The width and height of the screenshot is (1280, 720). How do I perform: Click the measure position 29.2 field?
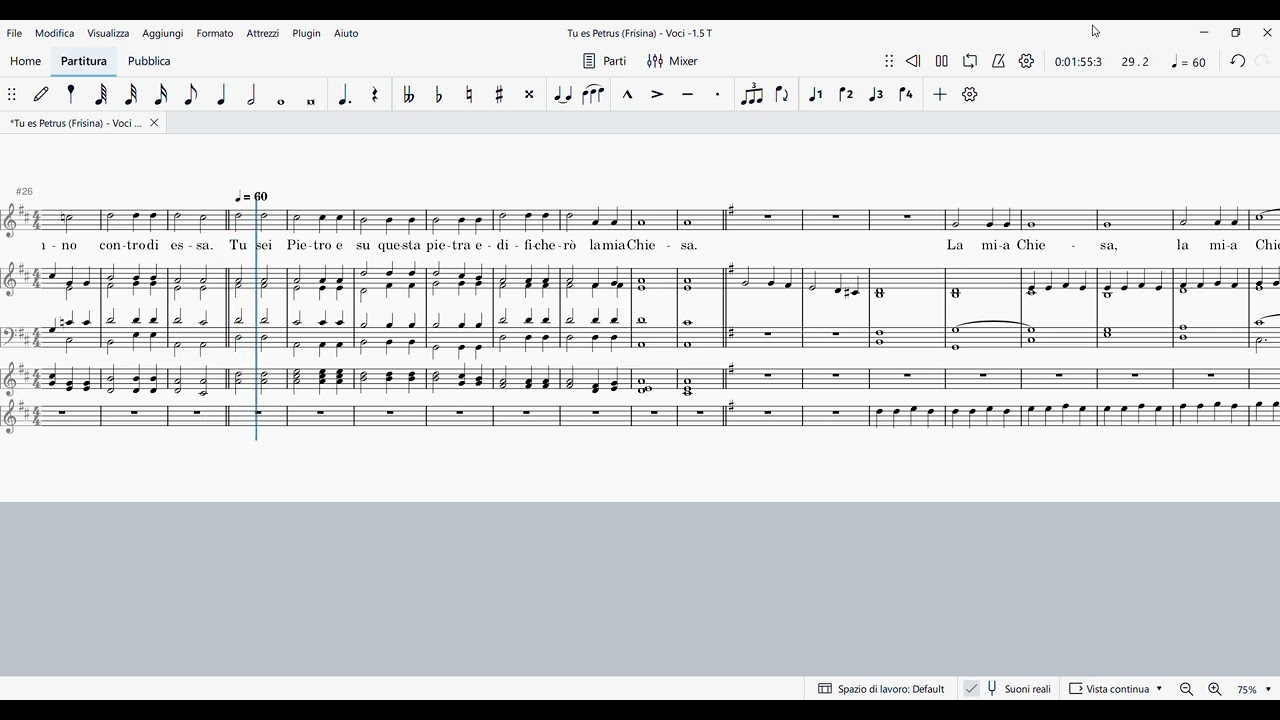[1135, 62]
